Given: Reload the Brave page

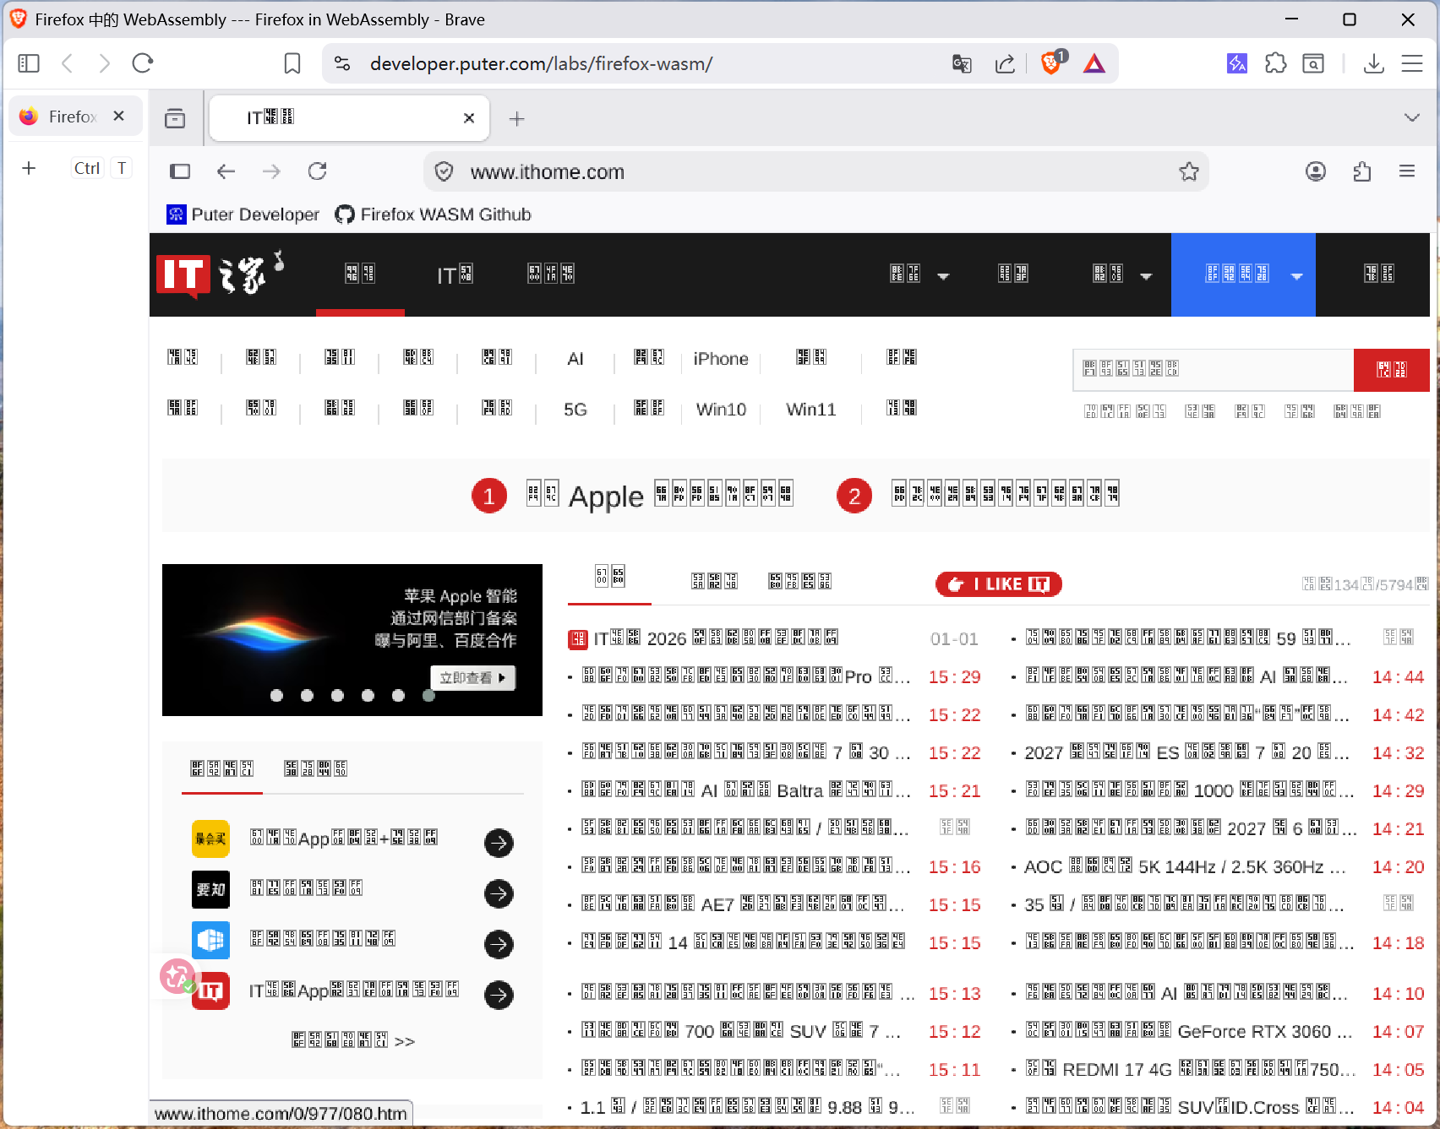Looking at the screenshot, I should [143, 63].
